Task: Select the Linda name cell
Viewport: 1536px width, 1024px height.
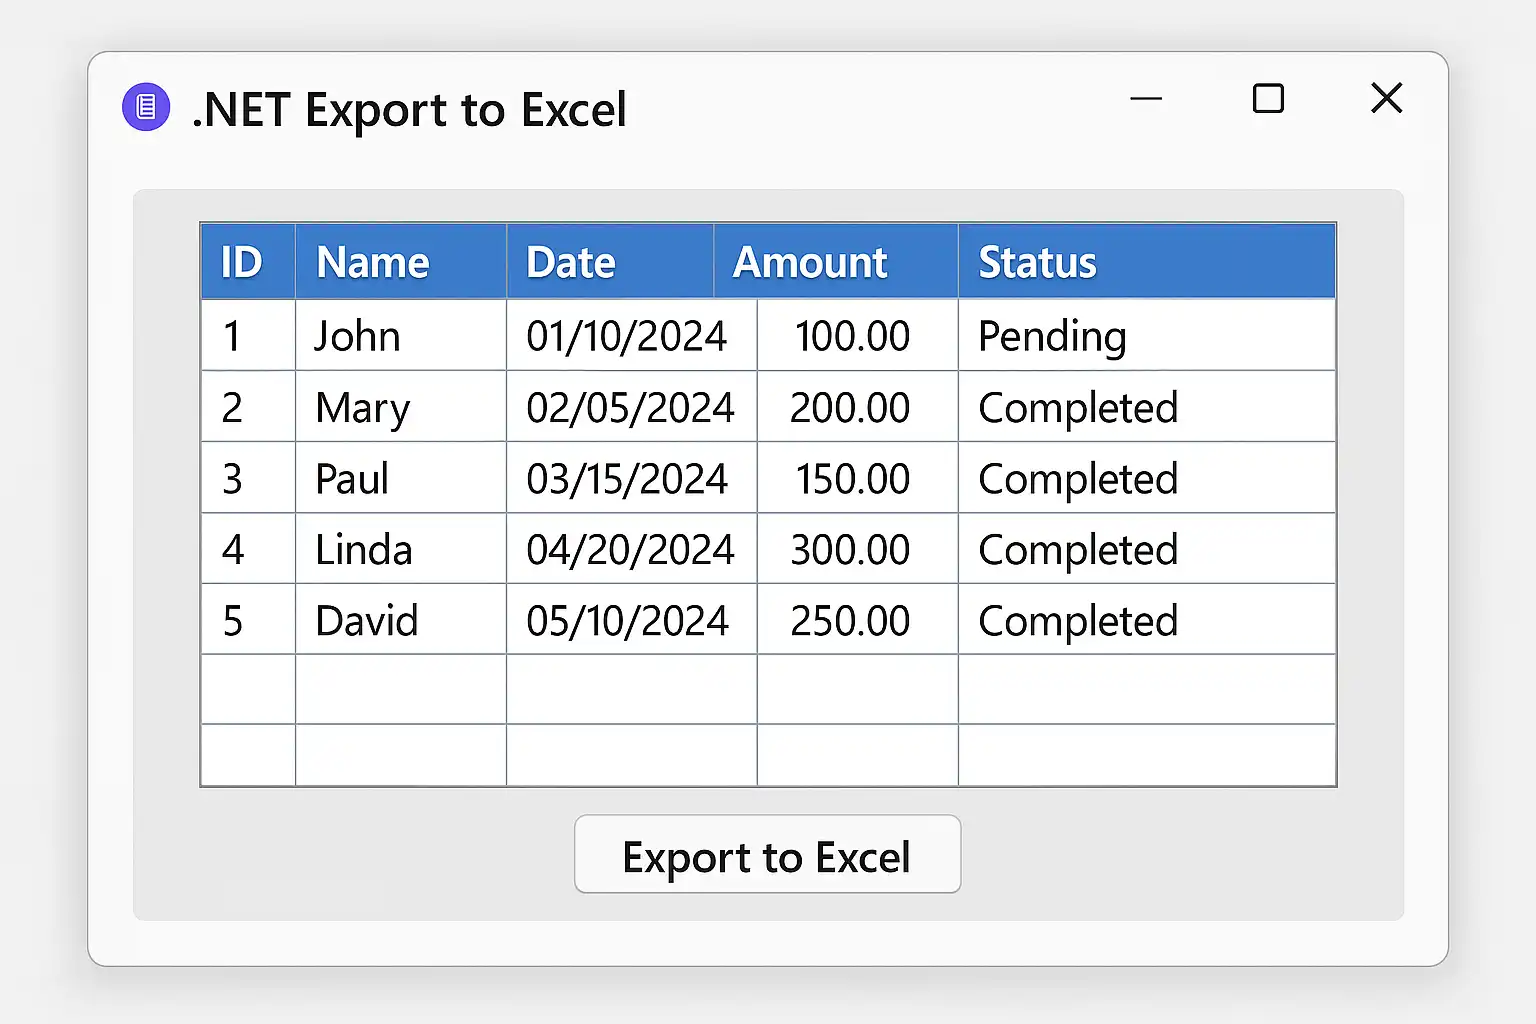Action: coord(401,549)
